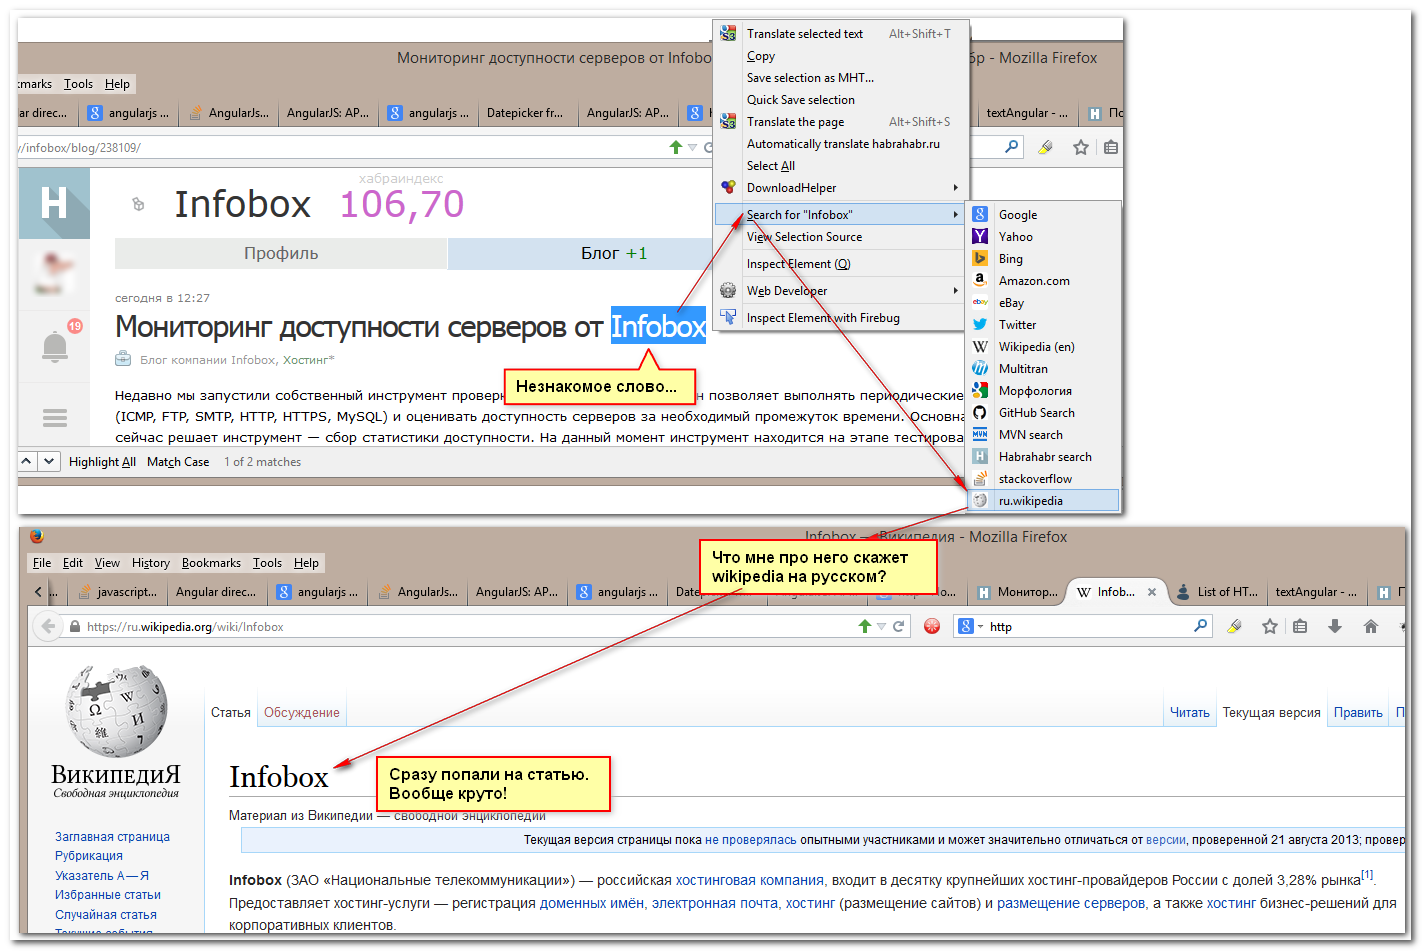
Task: Click back button in lower Firefox window
Action: (x=48, y=626)
